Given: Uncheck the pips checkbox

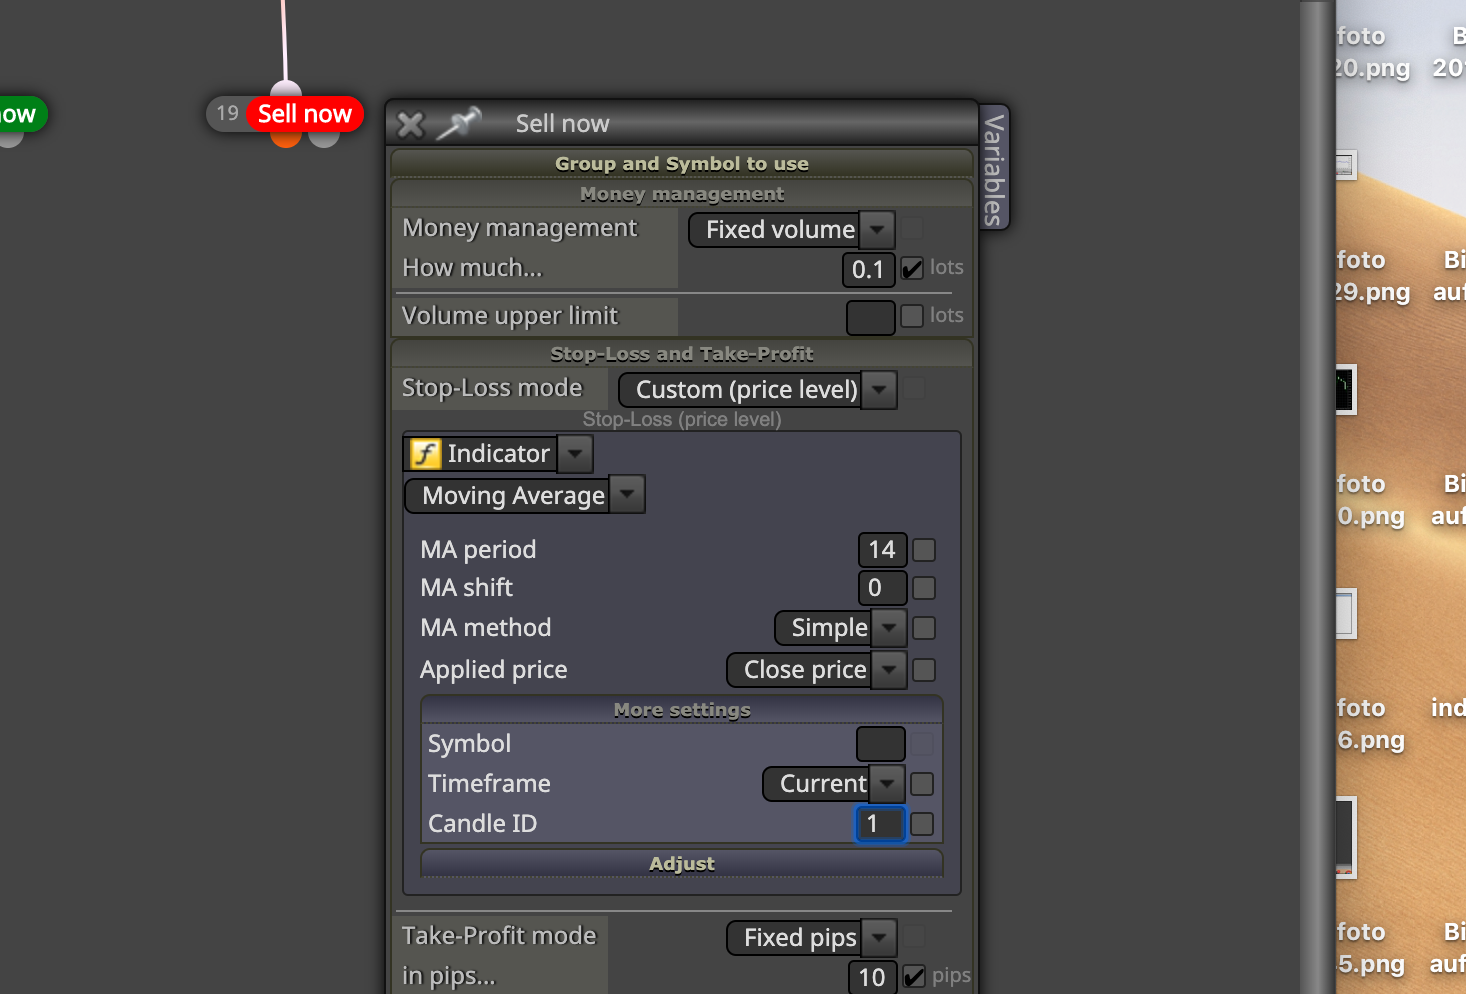Looking at the screenshot, I should coord(914,976).
